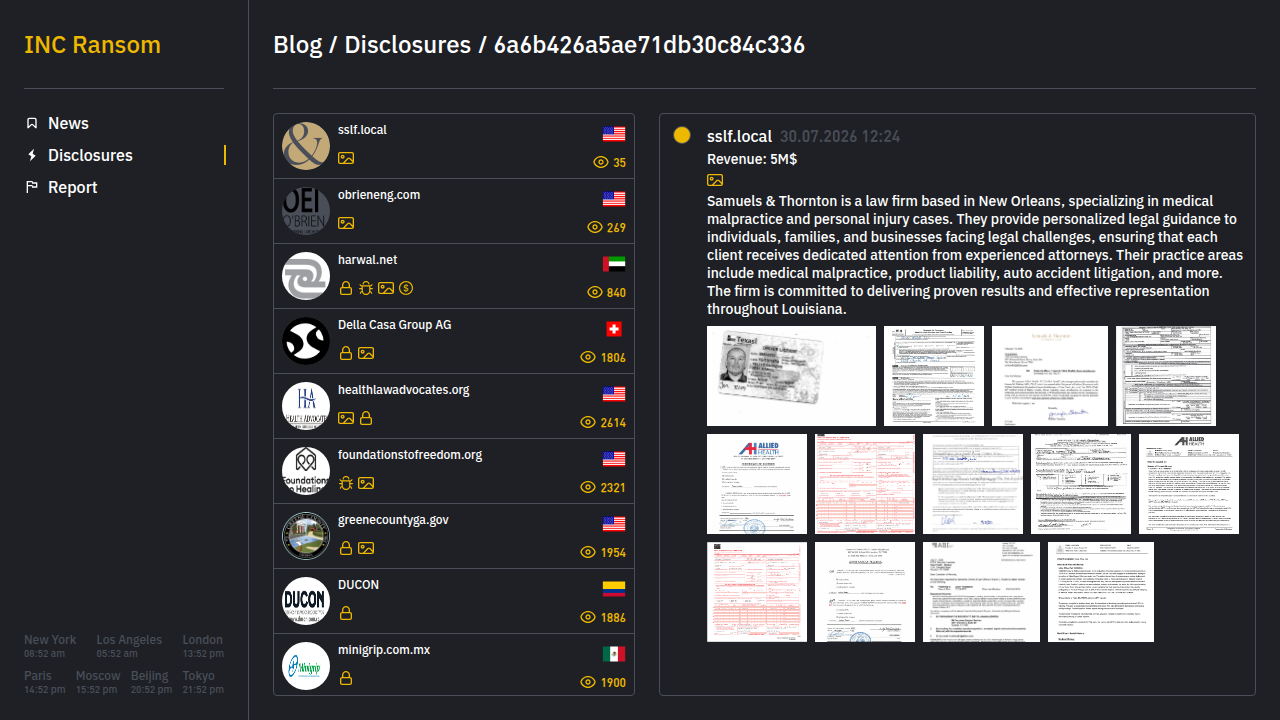
Task: Click the 1954 view count
Action: [613, 553]
